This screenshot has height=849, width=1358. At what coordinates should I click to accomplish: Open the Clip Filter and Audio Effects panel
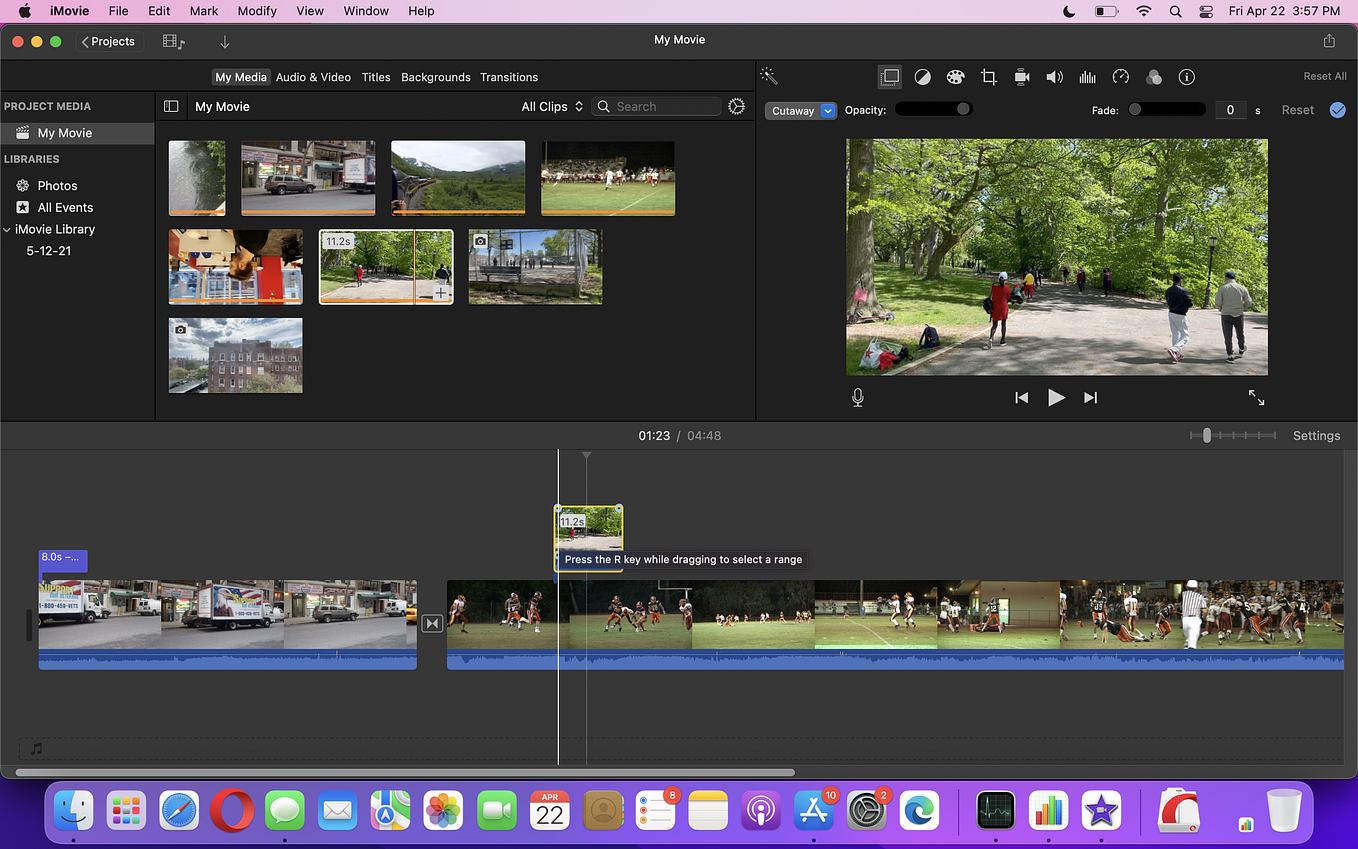pos(1154,76)
